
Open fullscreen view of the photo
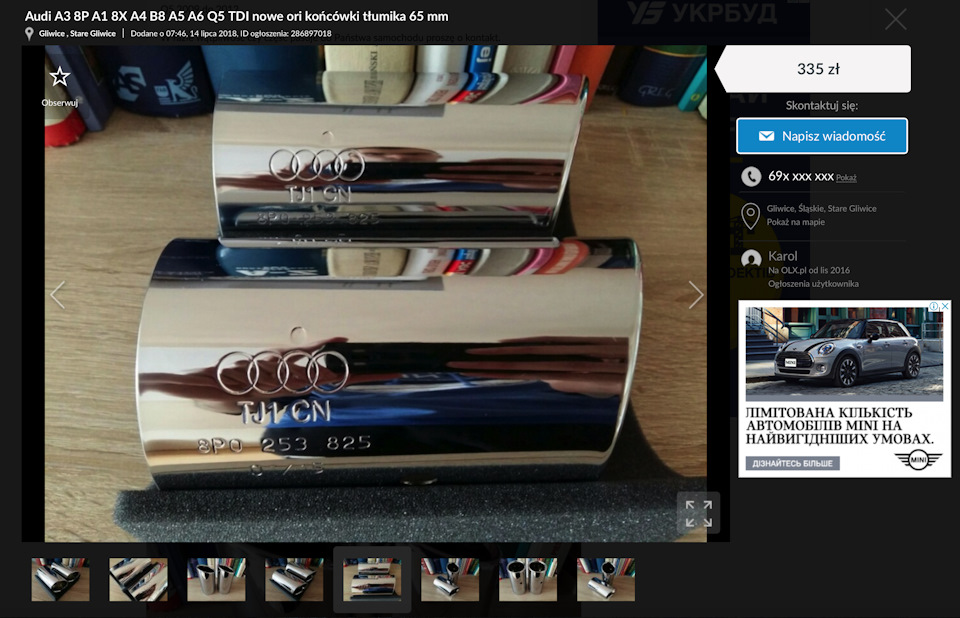pyautogui.click(x=699, y=513)
